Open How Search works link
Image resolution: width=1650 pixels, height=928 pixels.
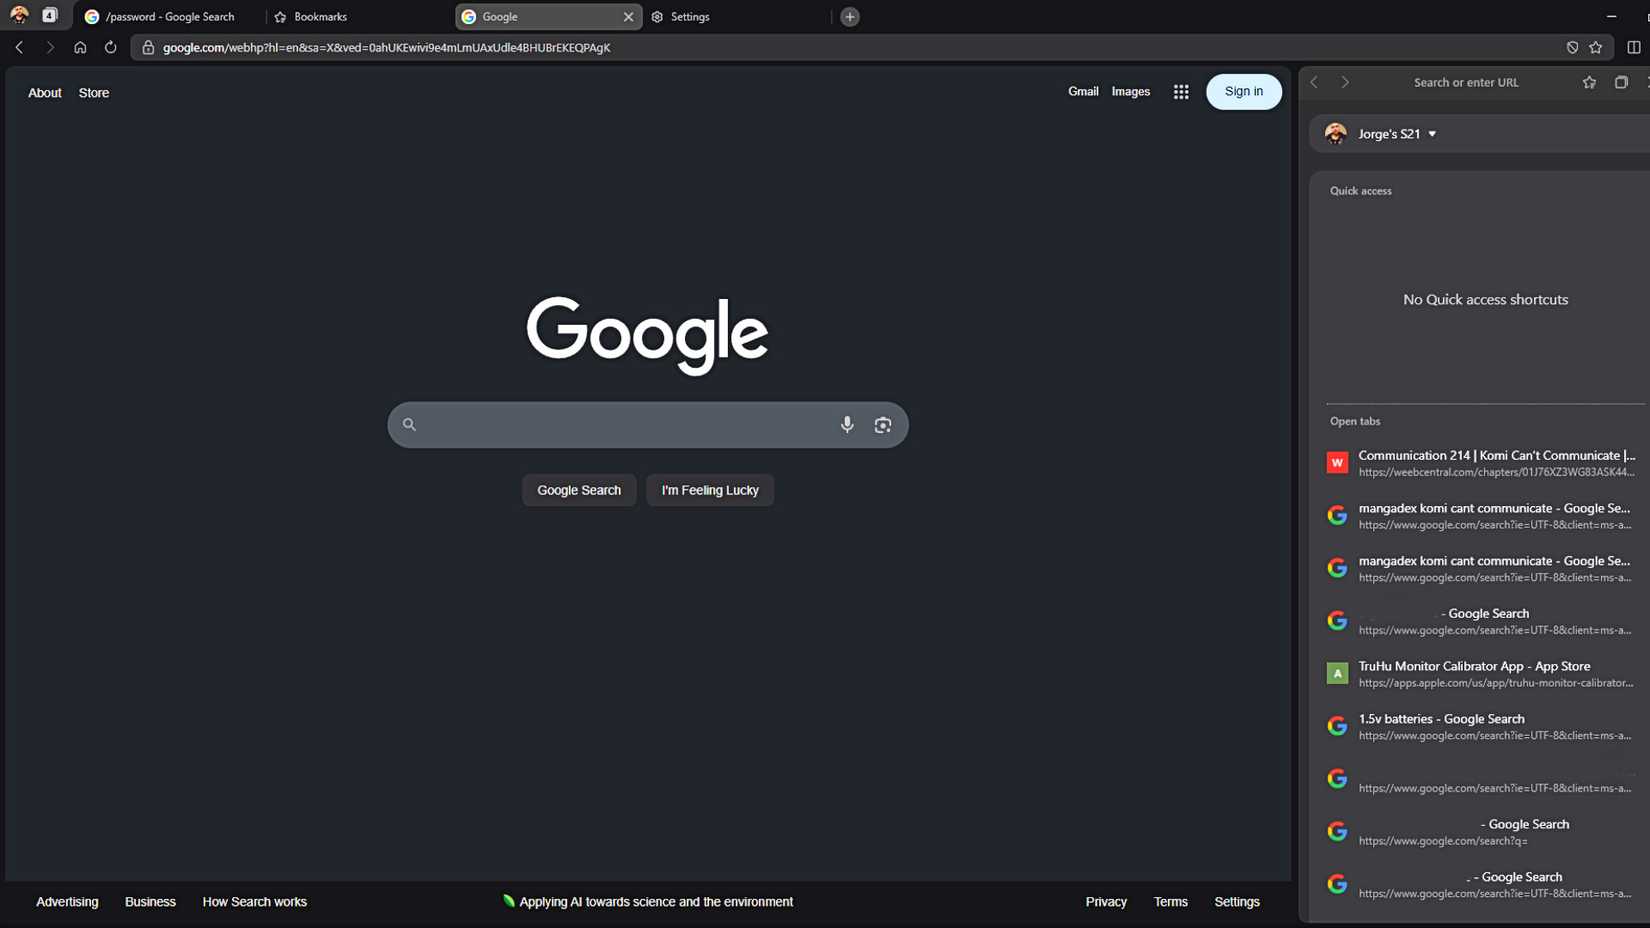point(254,902)
